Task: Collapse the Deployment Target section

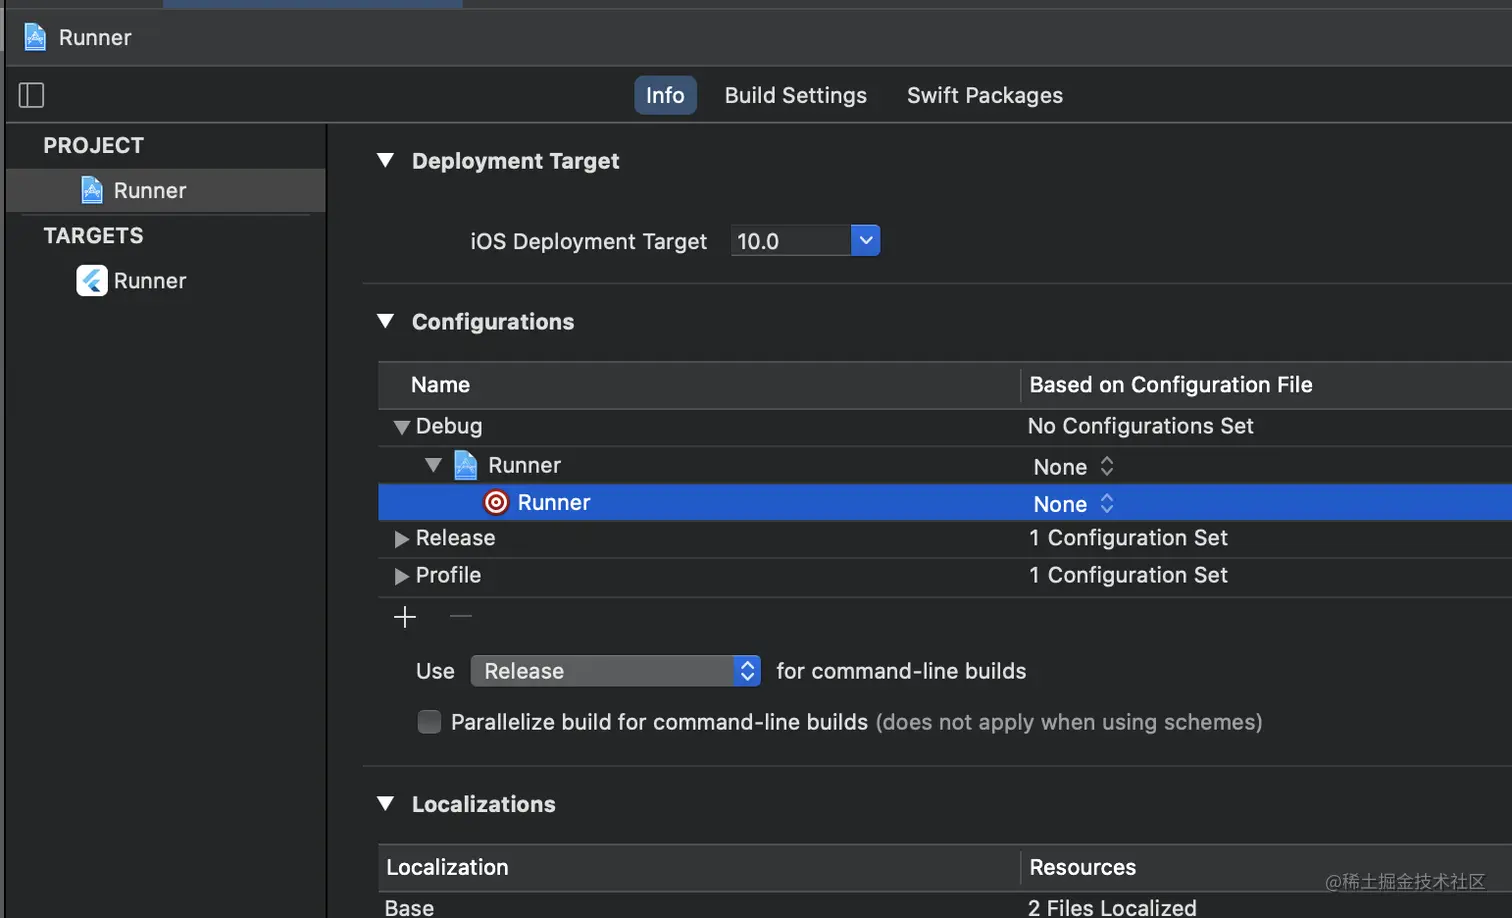Action: coord(385,160)
